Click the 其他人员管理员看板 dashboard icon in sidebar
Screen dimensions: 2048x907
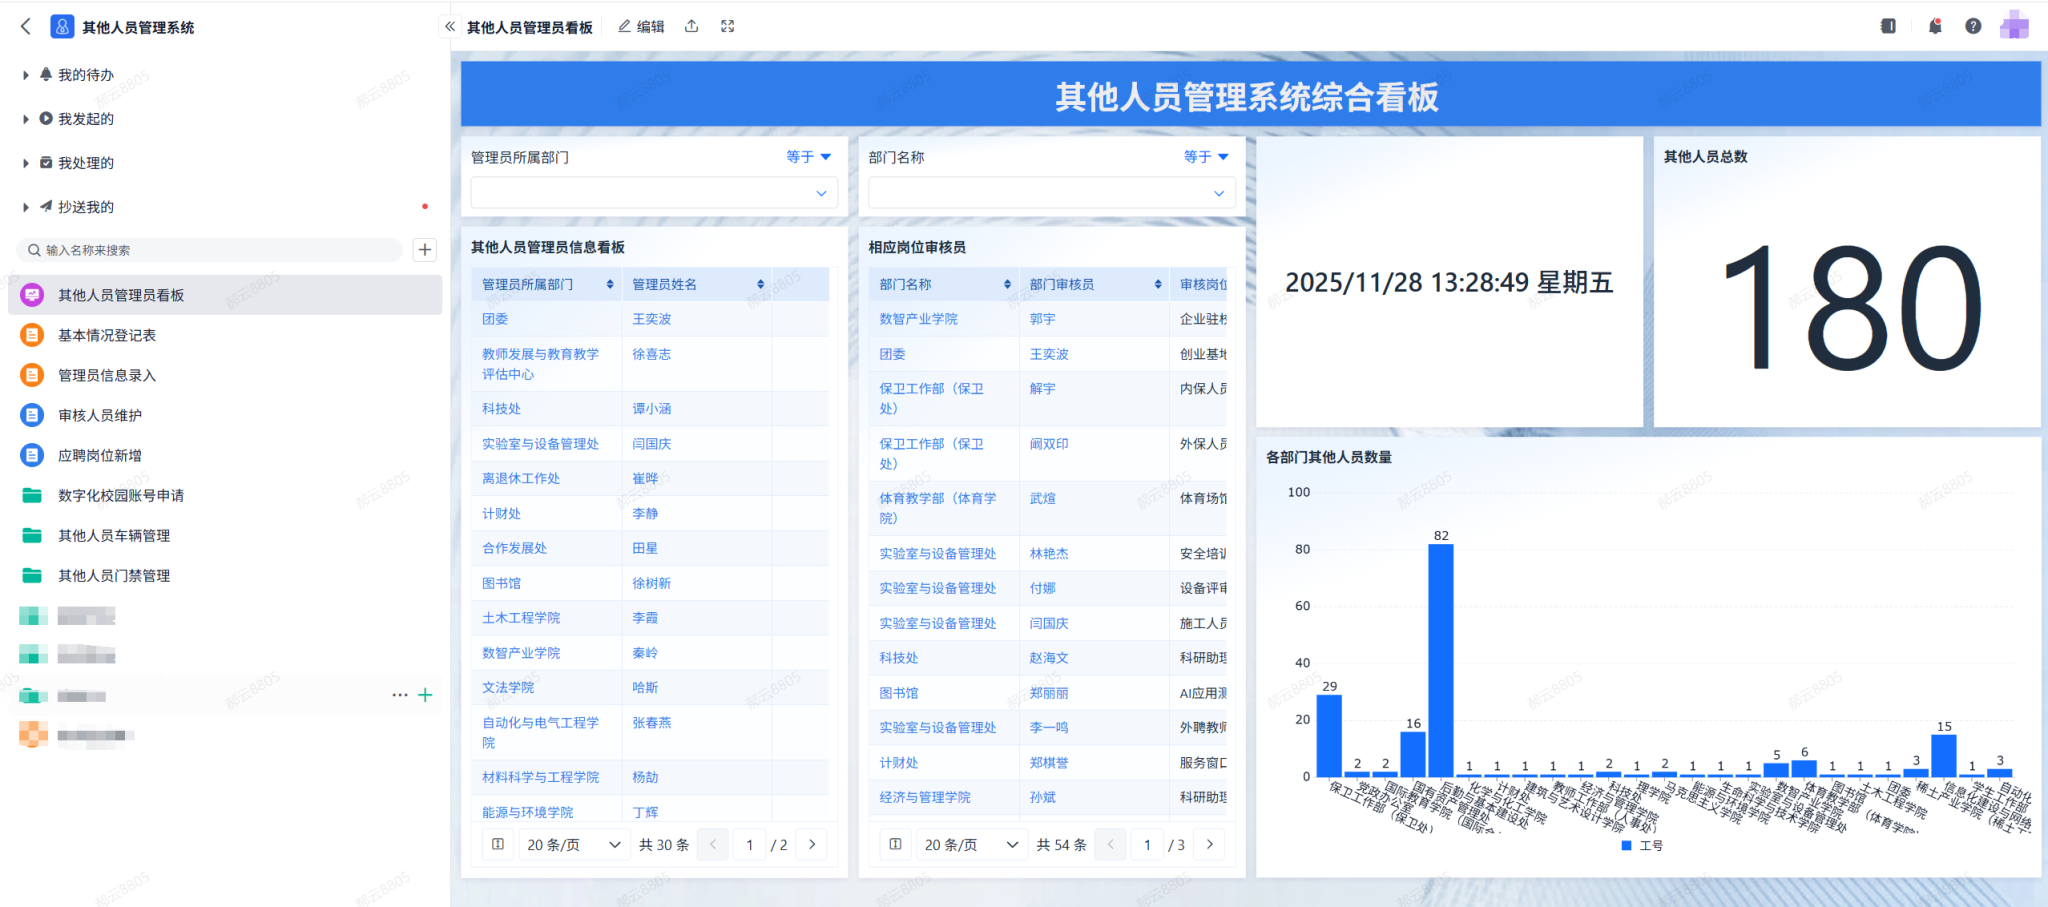click(x=31, y=294)
